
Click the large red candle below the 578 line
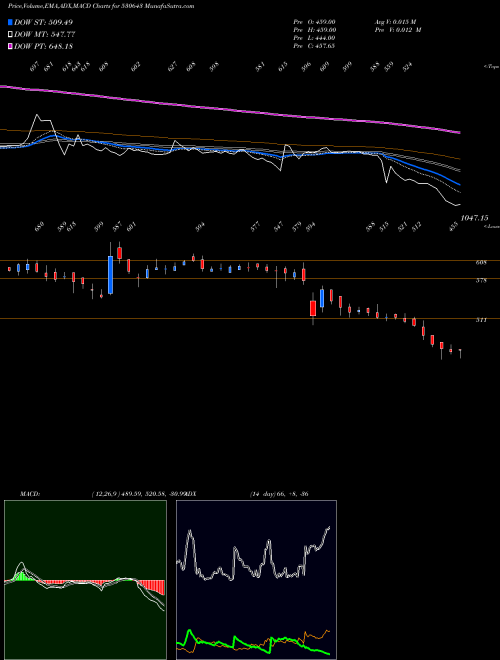[313, 308]
